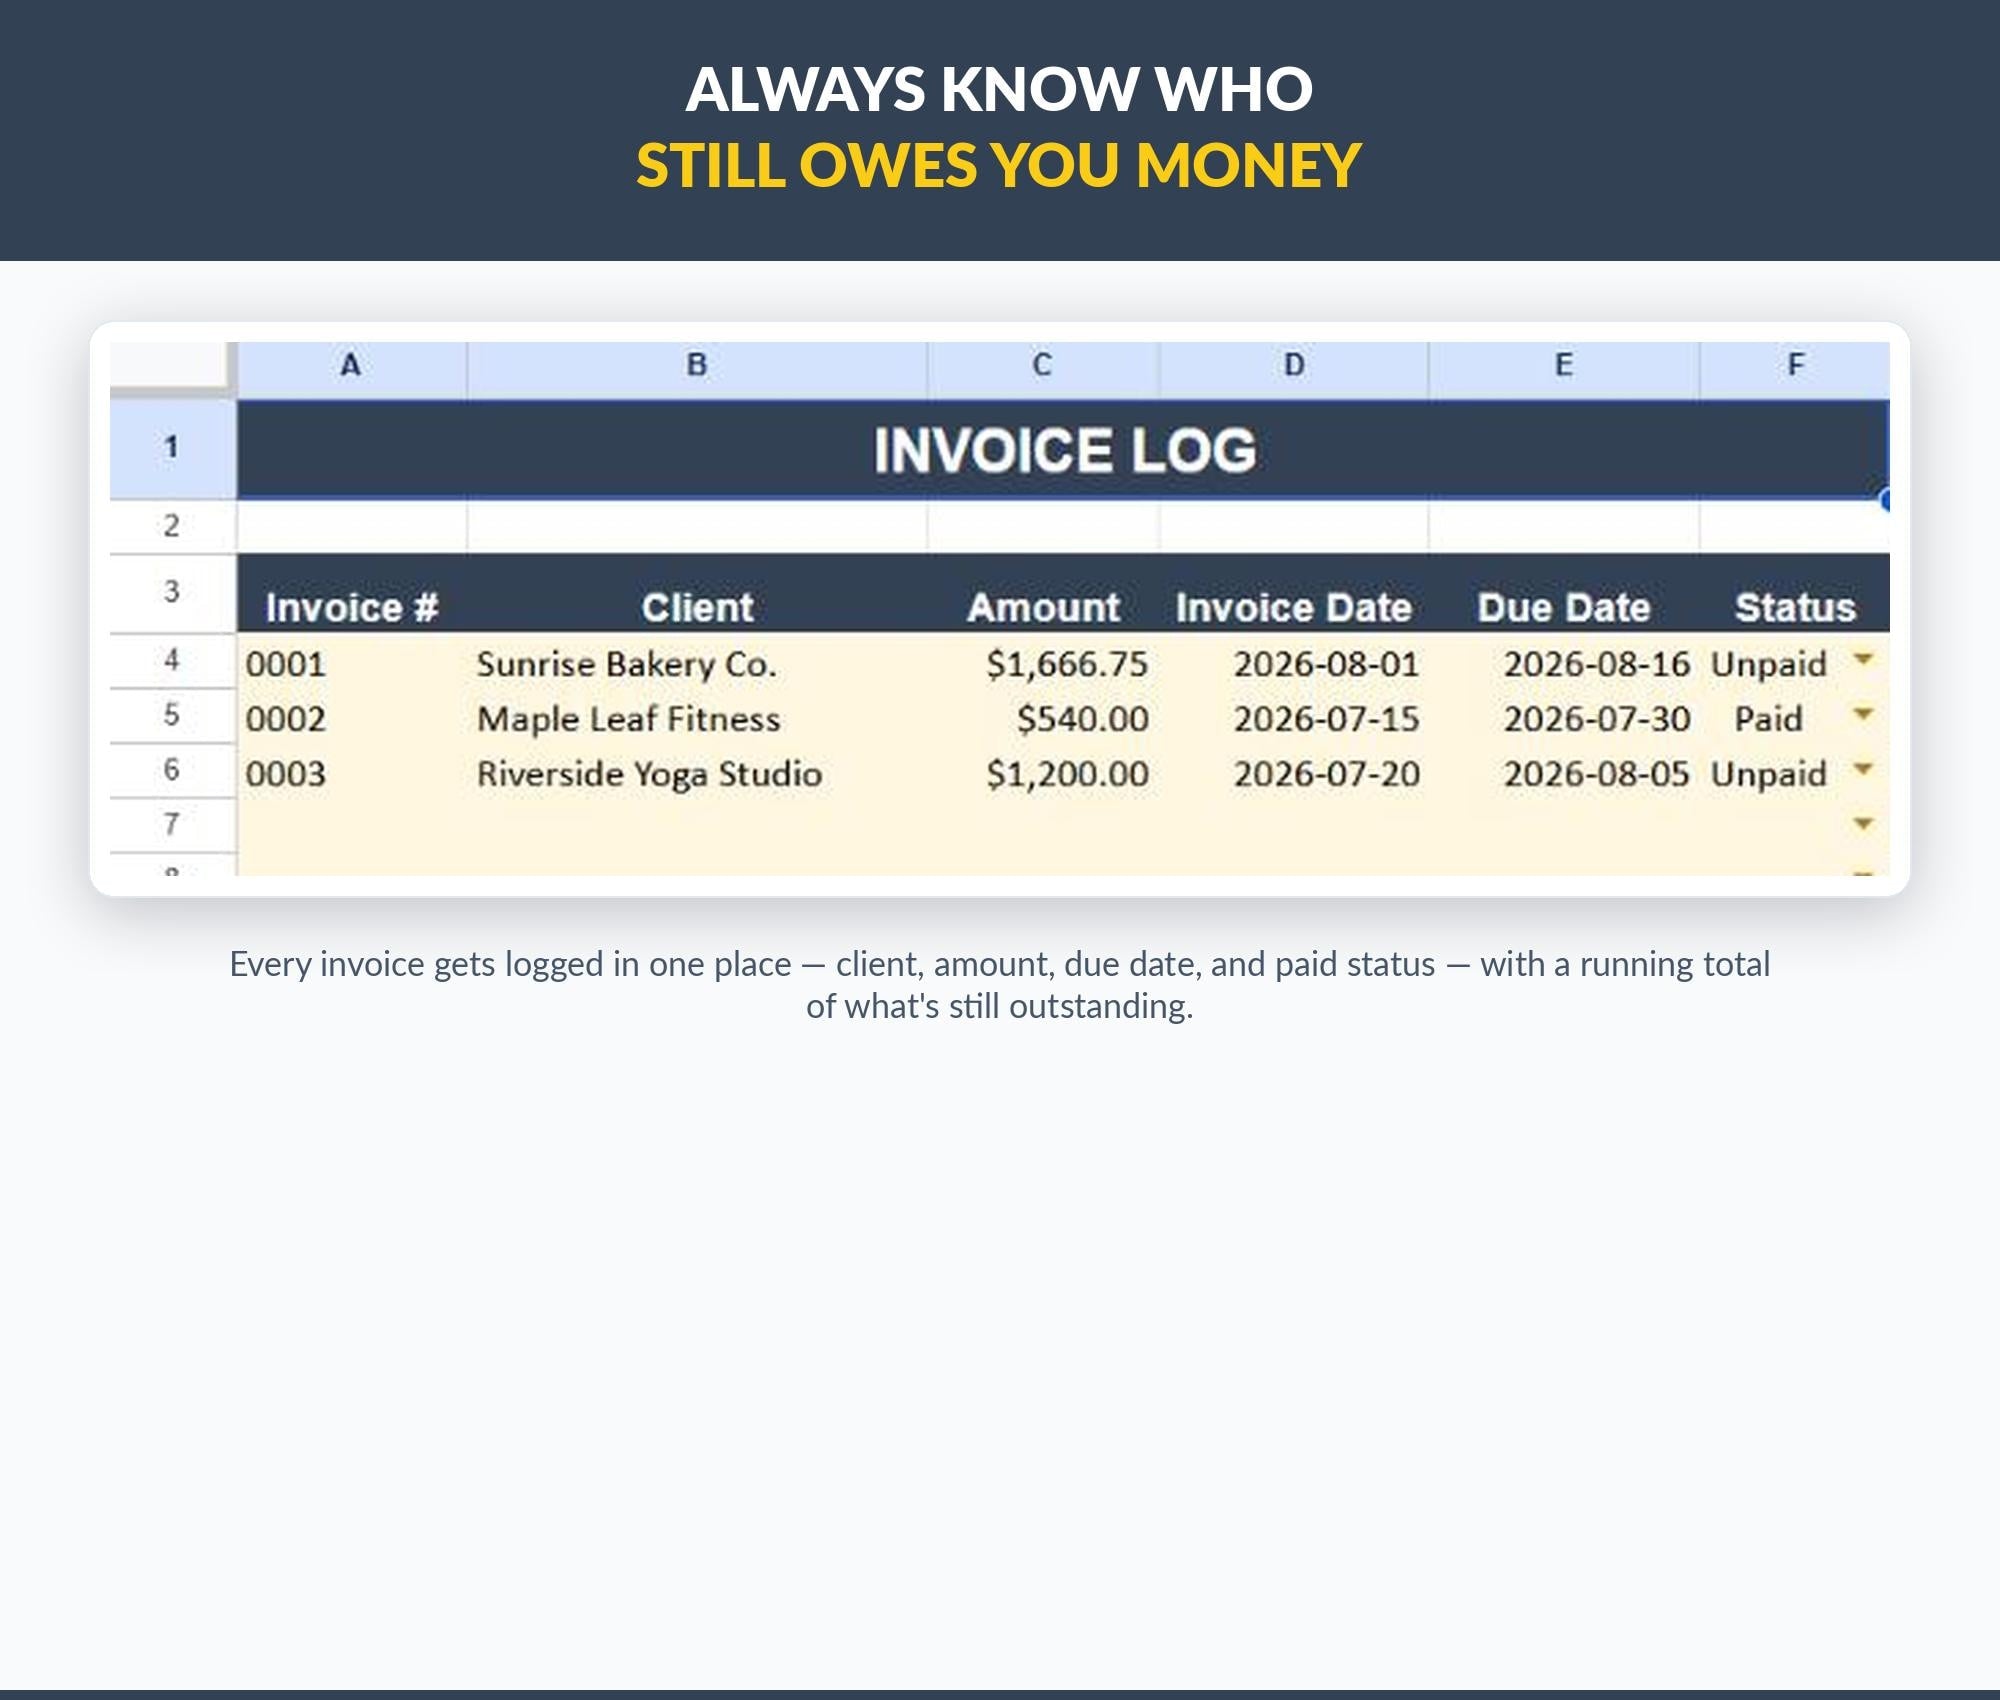The image size is (2000, 1700).
Task: Select row 6 header
Action: 172,770
